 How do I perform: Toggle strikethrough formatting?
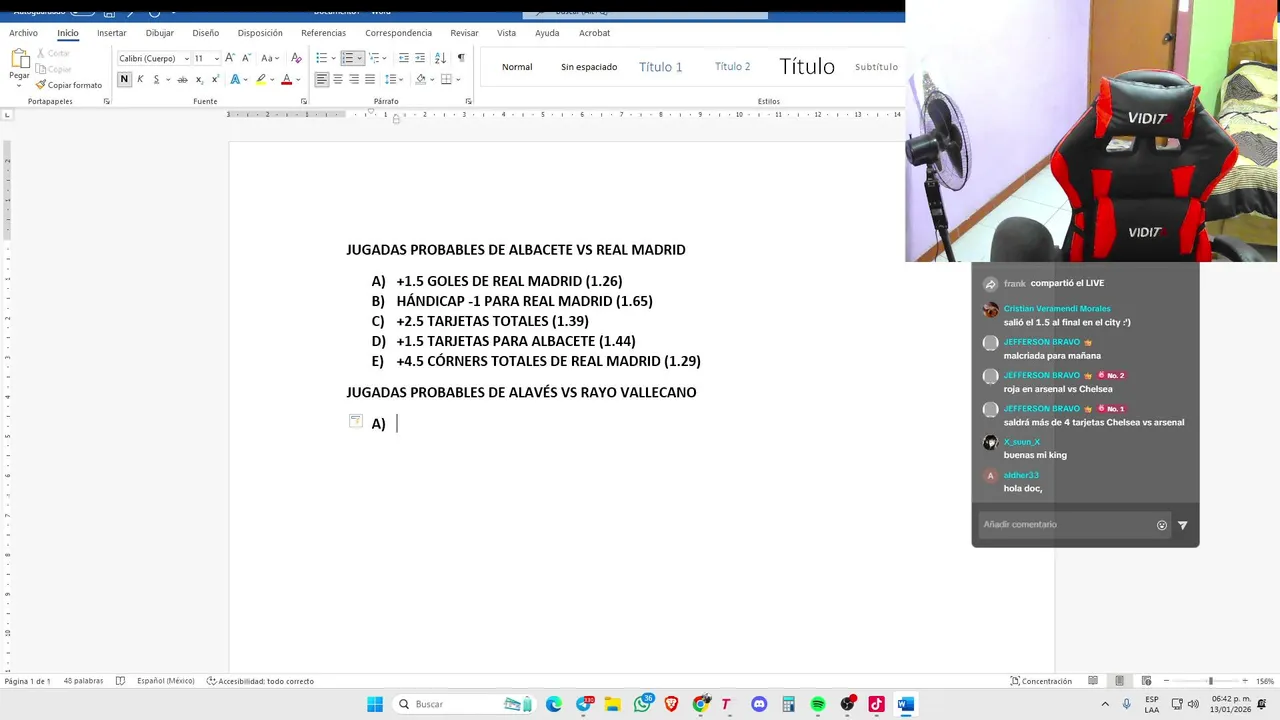[x=182, y=79]
